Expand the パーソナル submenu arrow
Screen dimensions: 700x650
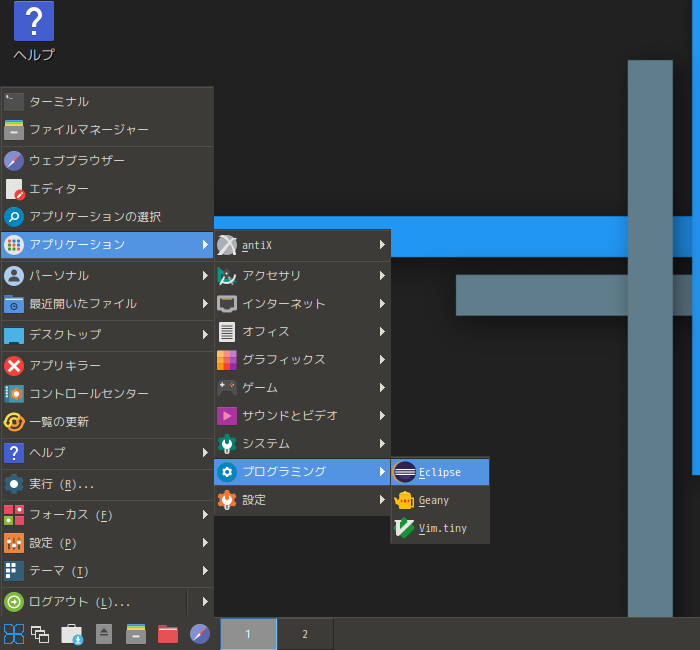click(205, 276)
